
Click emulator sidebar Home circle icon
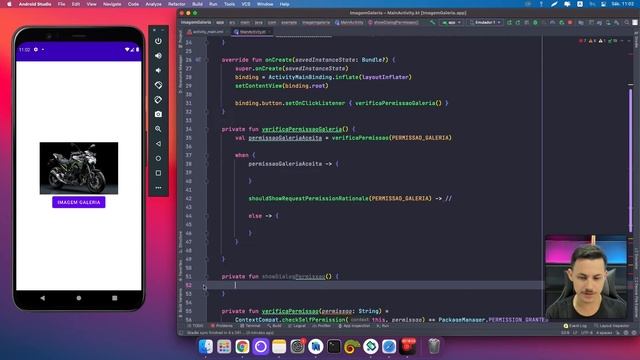pyautogui.click(x=158, y=158)
